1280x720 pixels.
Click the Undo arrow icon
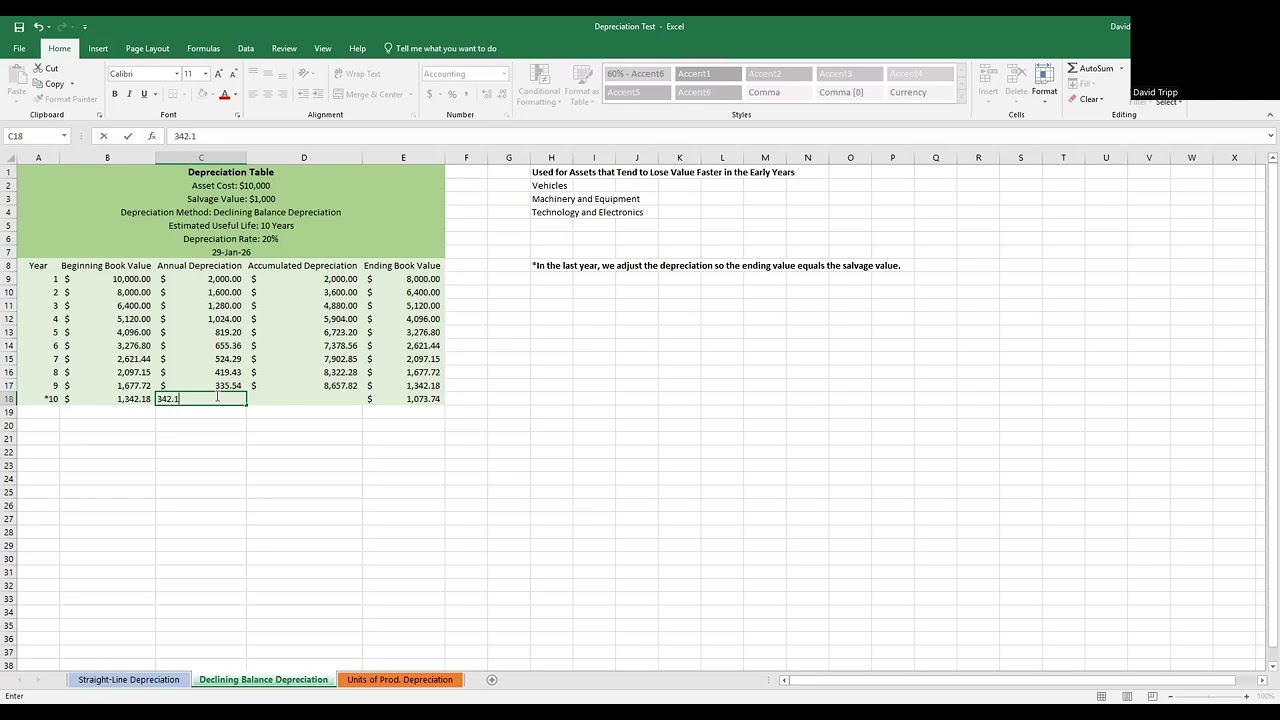[x=38, y=27]
